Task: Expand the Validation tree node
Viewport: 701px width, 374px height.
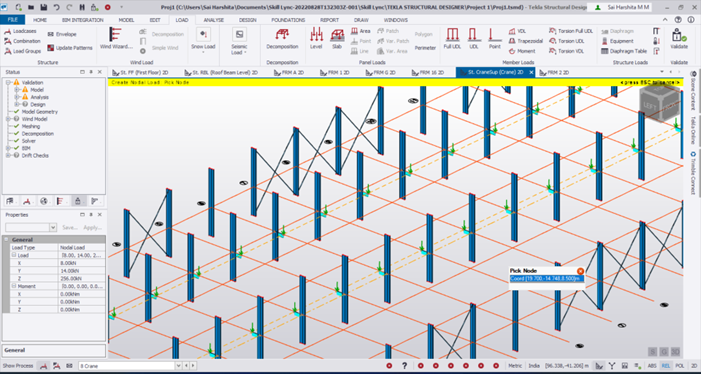Action: point(8,82)
